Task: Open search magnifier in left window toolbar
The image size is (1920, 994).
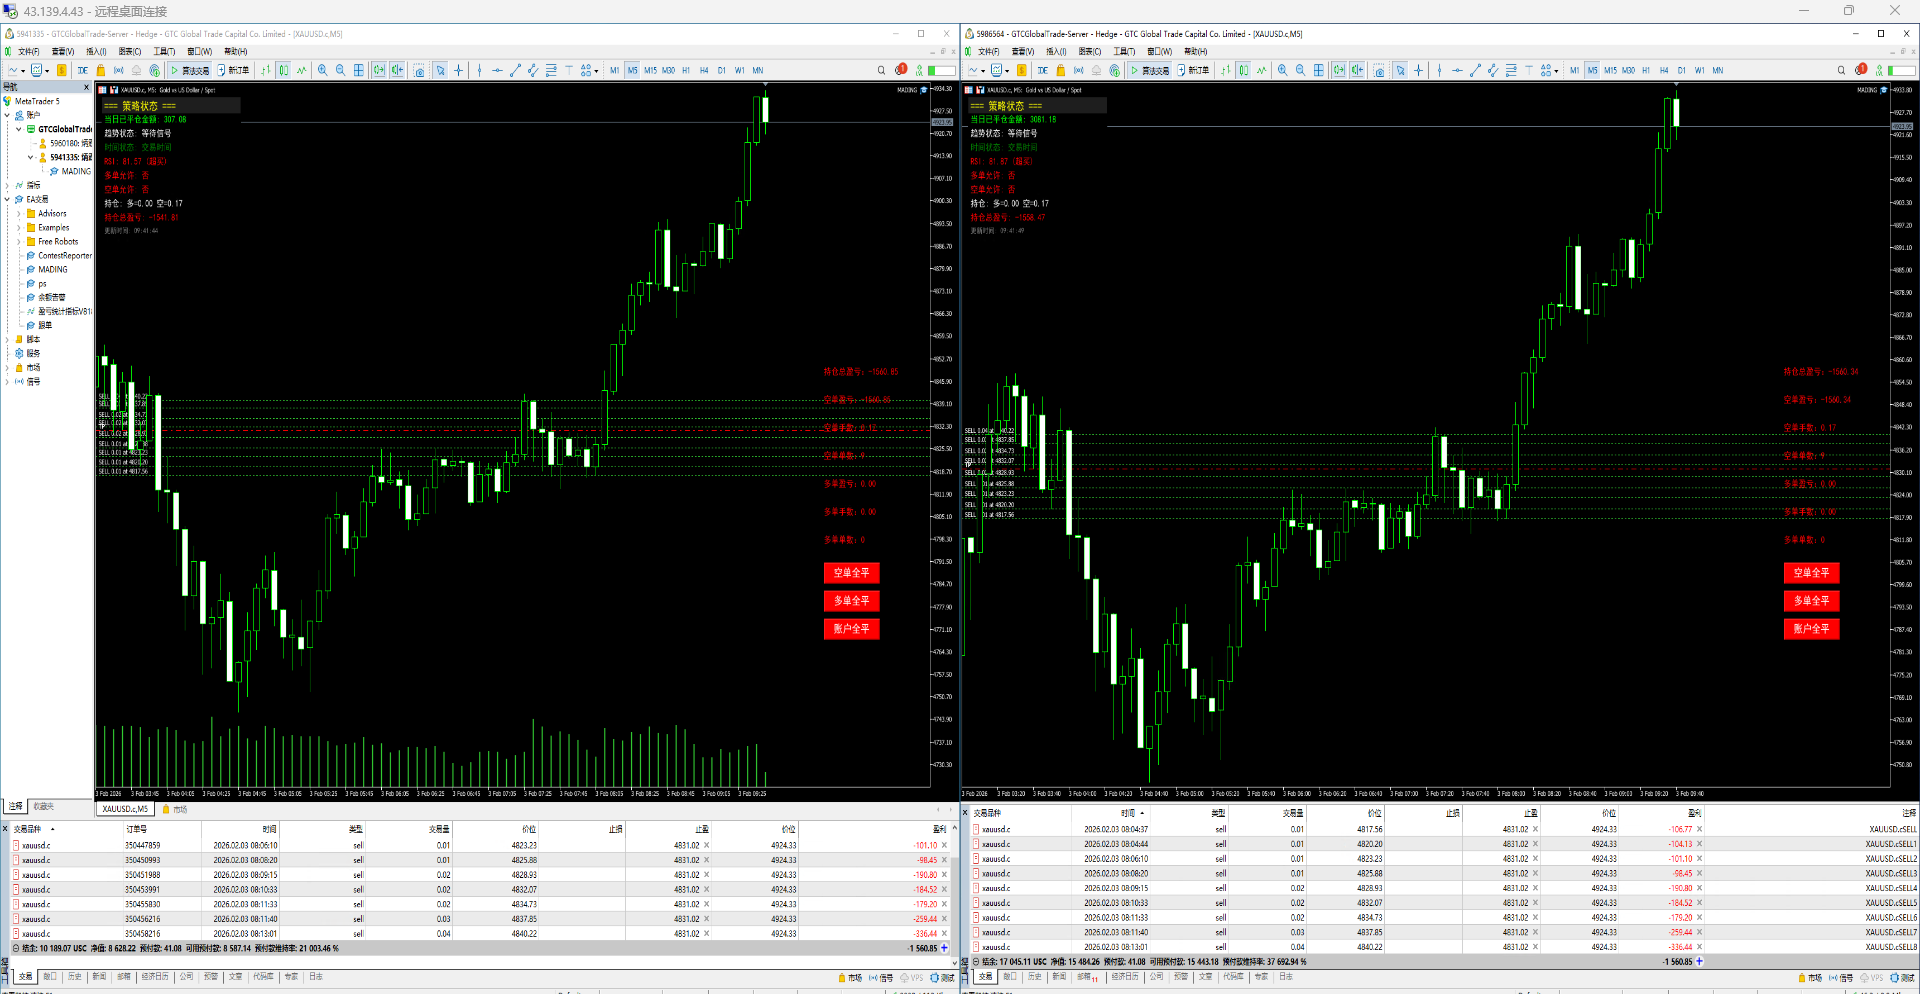Action: pos(881,70)
